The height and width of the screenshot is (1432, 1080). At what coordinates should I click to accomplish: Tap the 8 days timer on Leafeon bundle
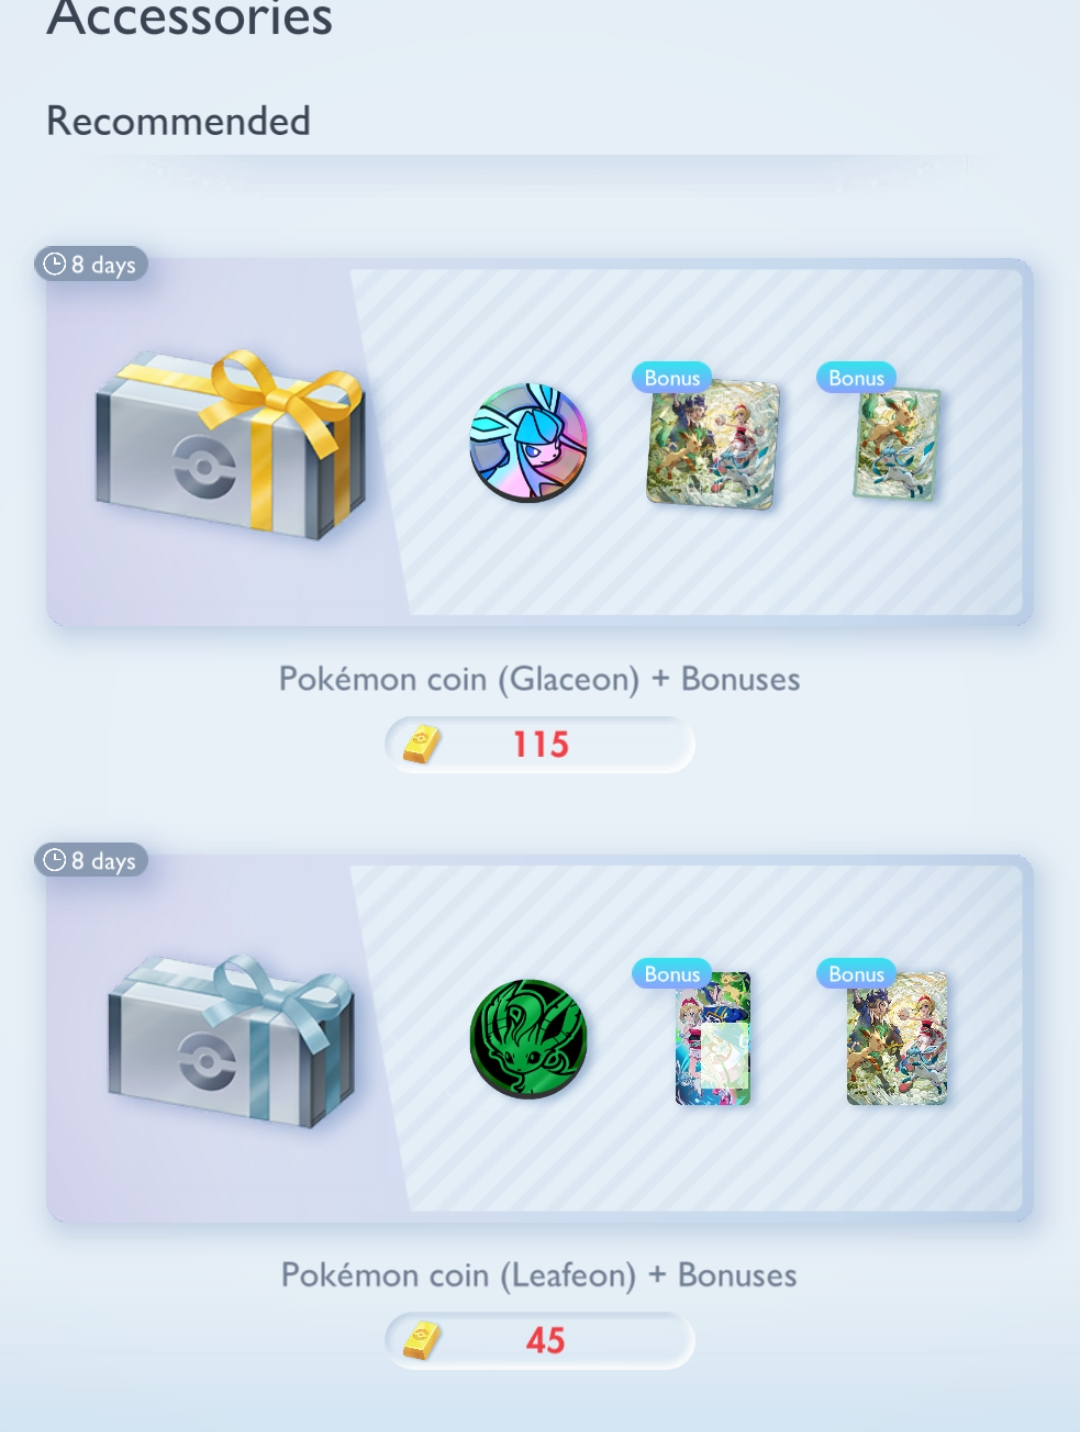coord(91,860)
